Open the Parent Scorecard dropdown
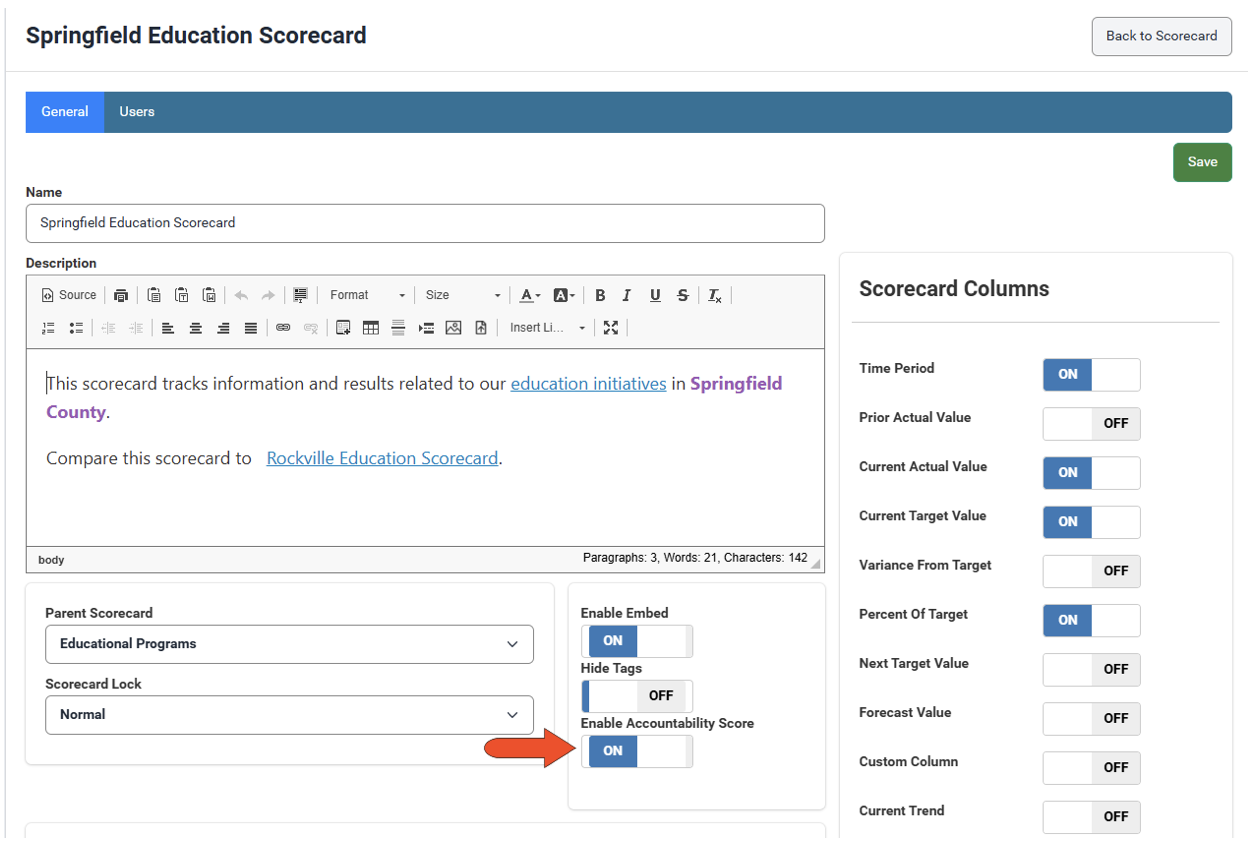 [289, 644]
